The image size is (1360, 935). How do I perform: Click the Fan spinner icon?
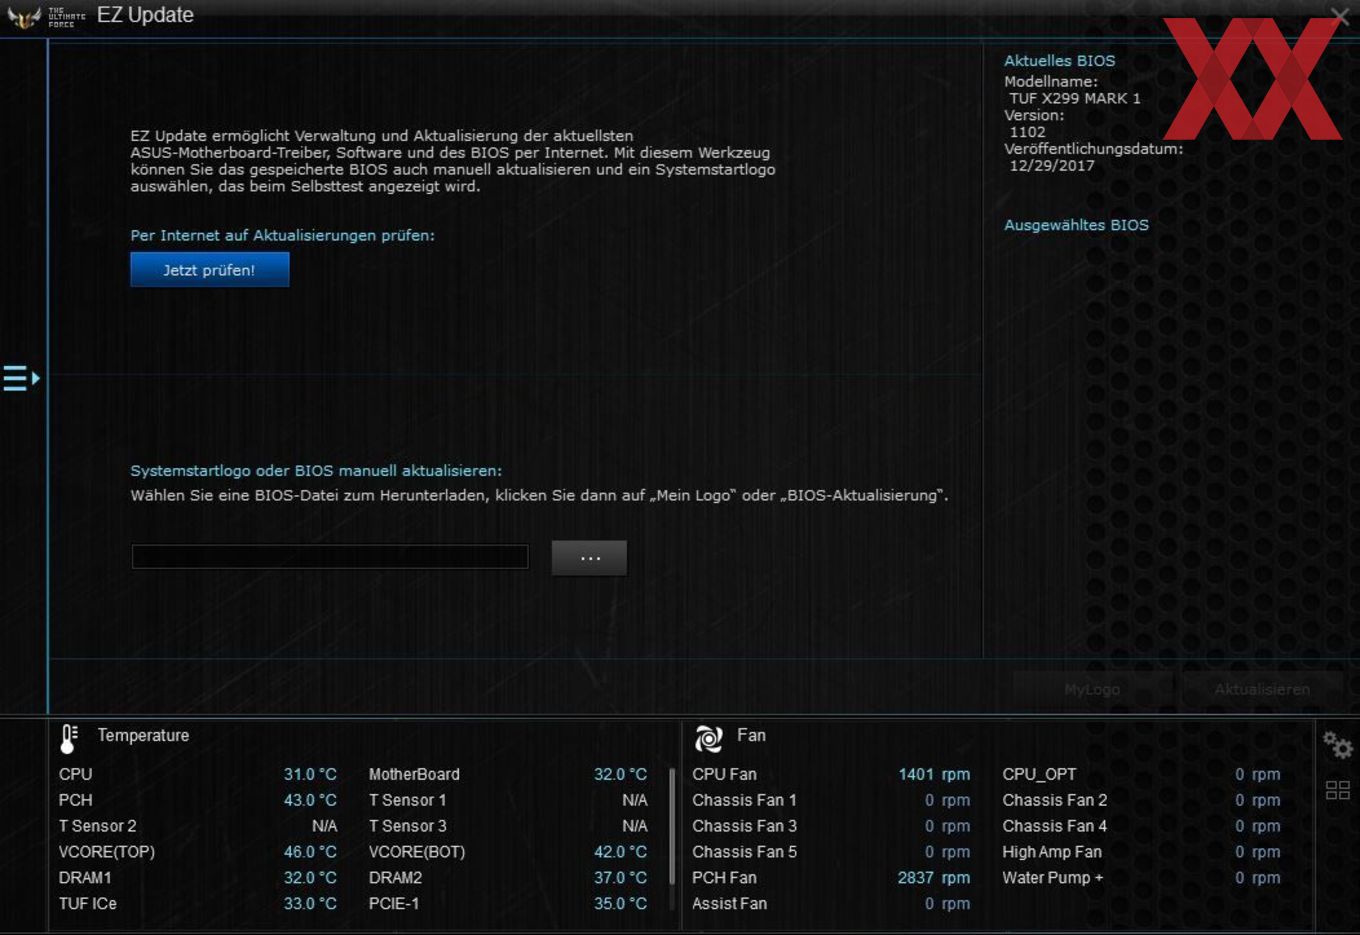(708, 738)
